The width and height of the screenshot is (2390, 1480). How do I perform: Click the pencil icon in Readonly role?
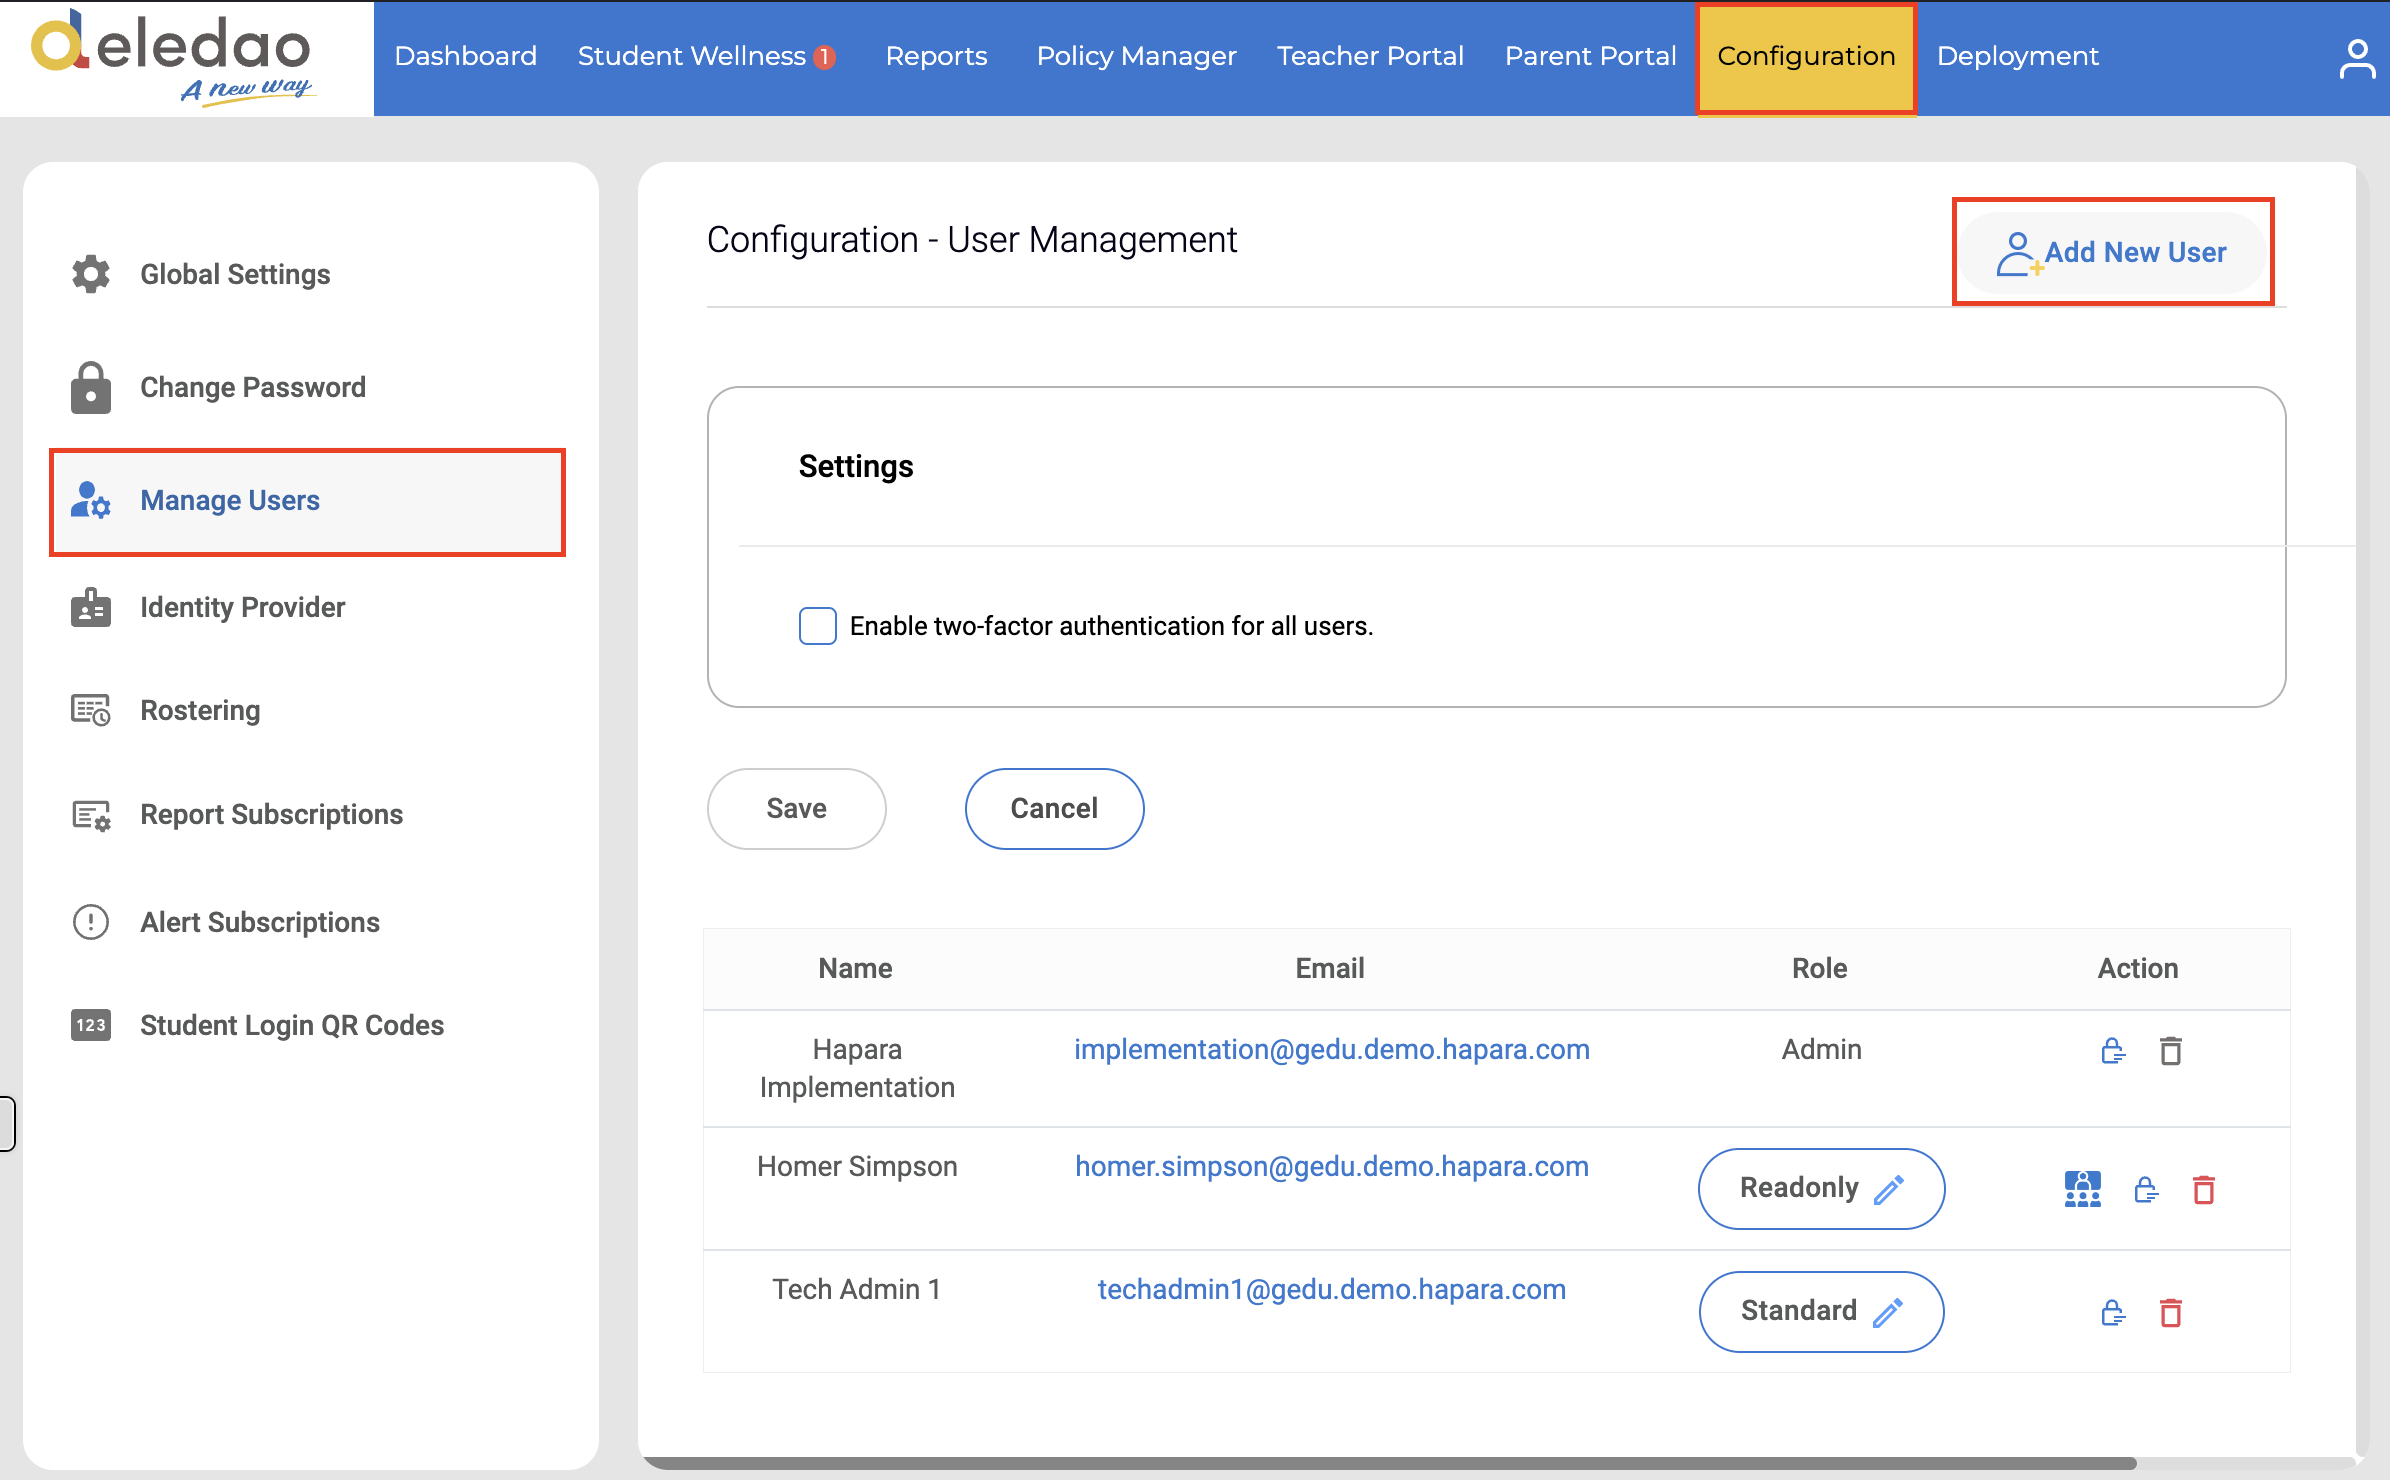coord(1889,1189)
